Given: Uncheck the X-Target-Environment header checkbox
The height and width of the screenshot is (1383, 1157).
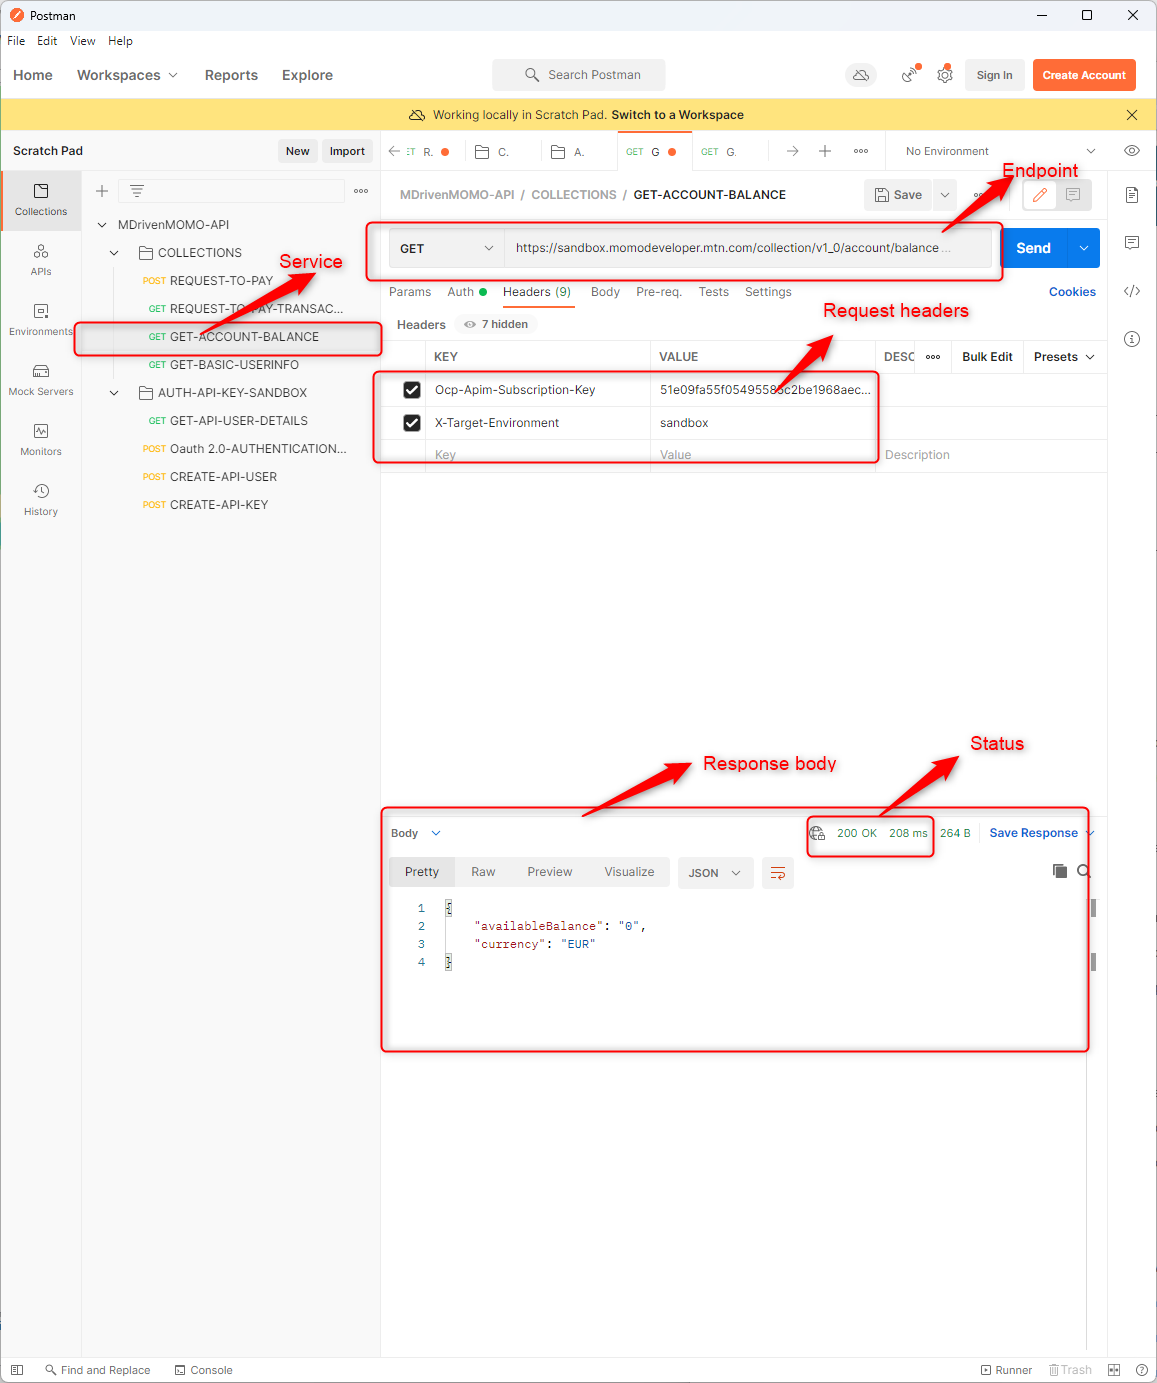Looking at the screenshot, I should point(412,423).
